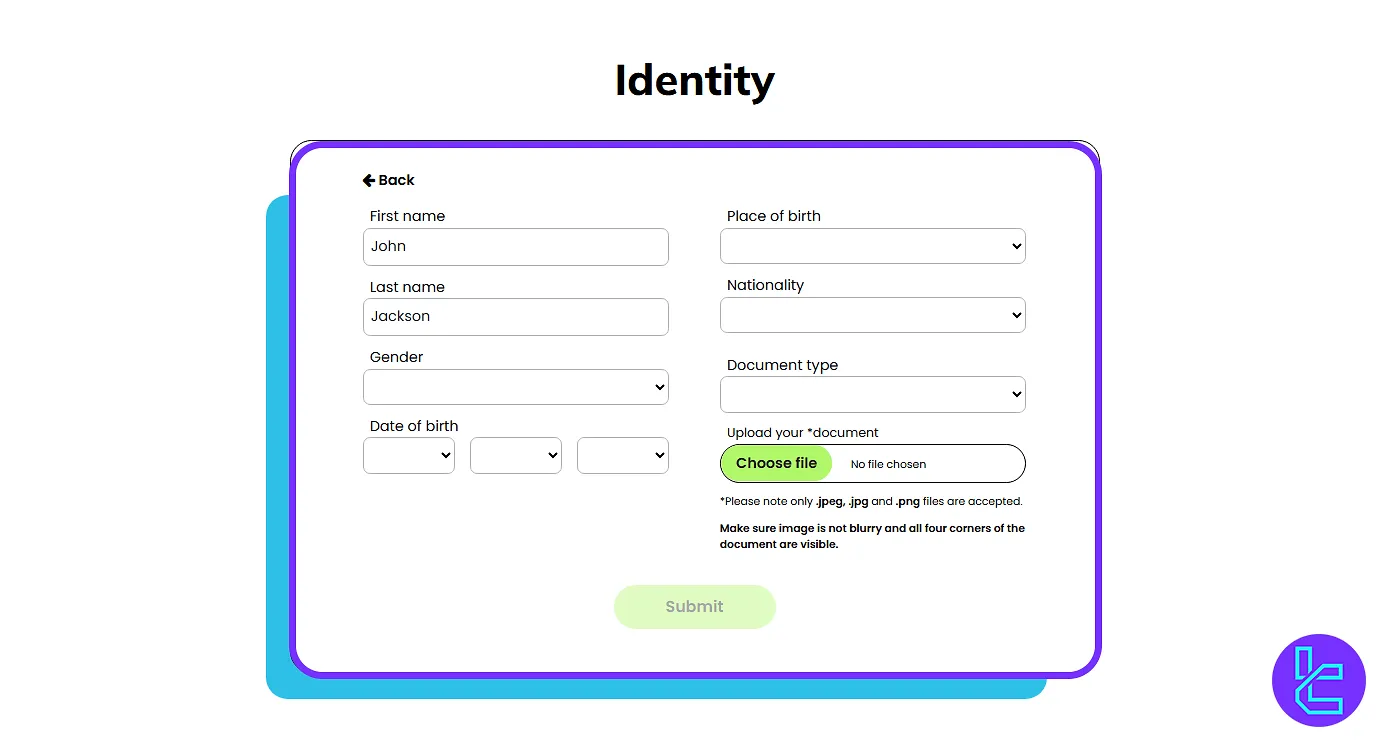This screenshot has width=1383, height=743.
Task: Click the Gender field label
Action: (x=396, y=357)
